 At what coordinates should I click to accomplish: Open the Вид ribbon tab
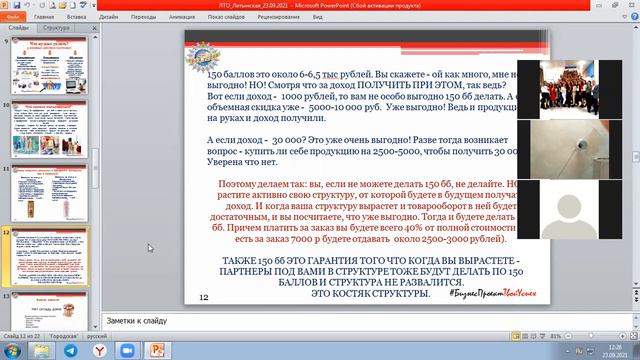(318, 17)
